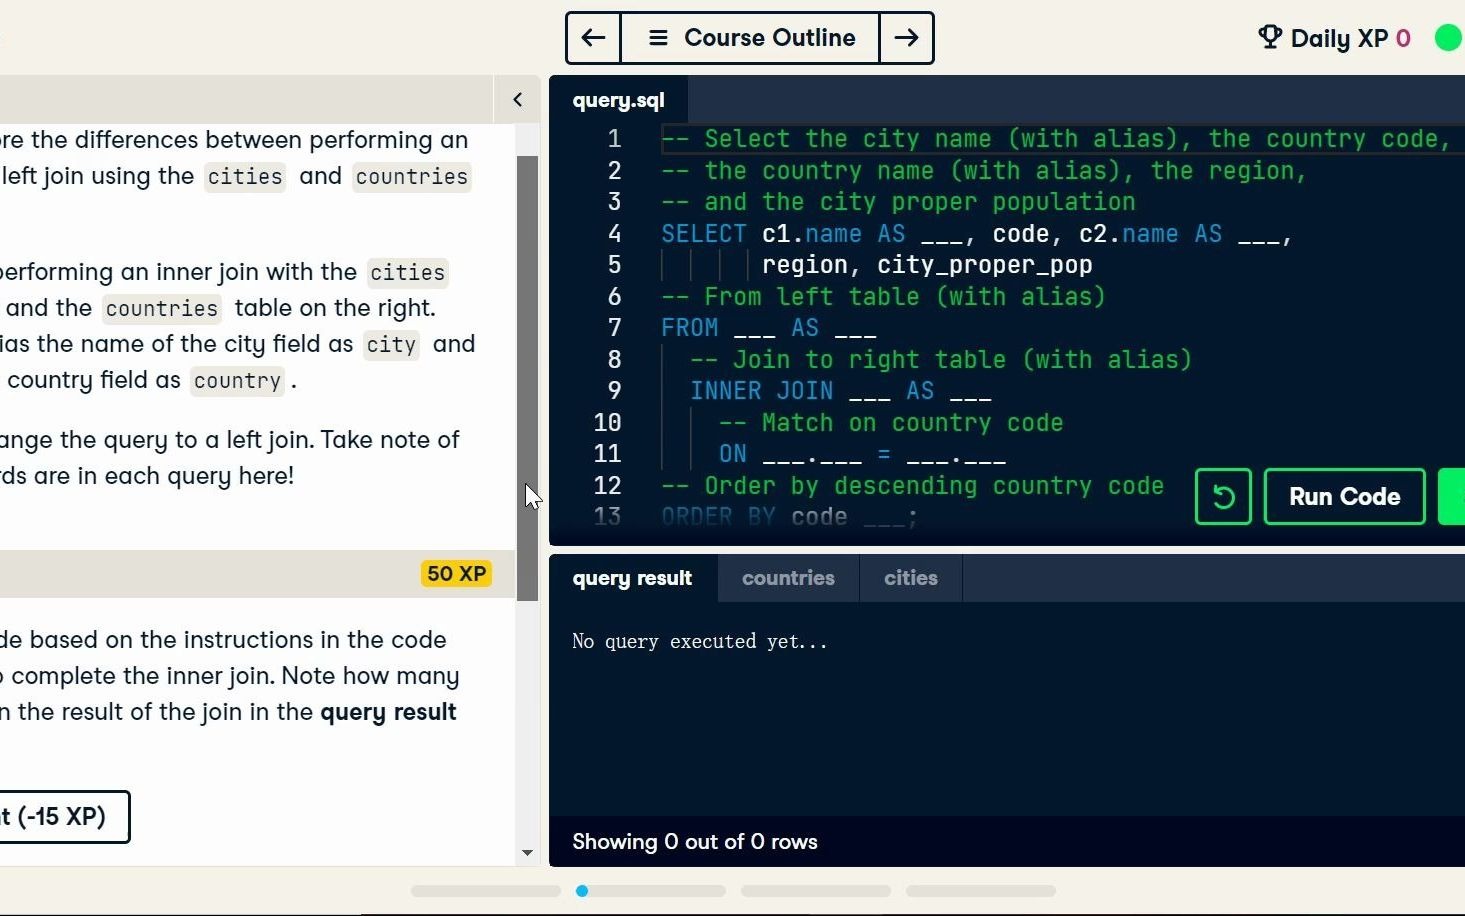Open the countries table tab

788,578
